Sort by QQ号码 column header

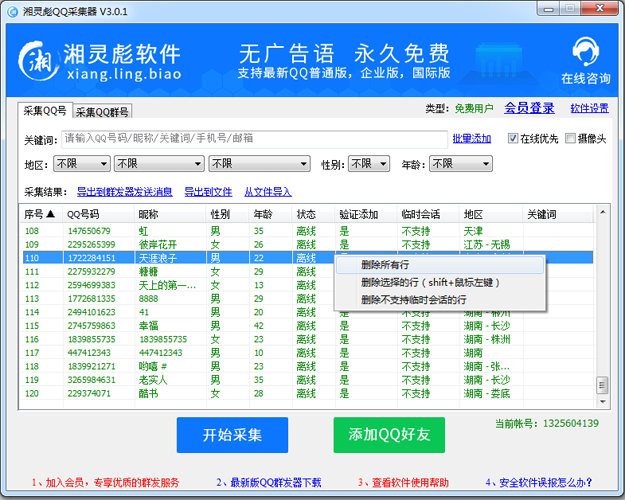(x=98, y=215)
